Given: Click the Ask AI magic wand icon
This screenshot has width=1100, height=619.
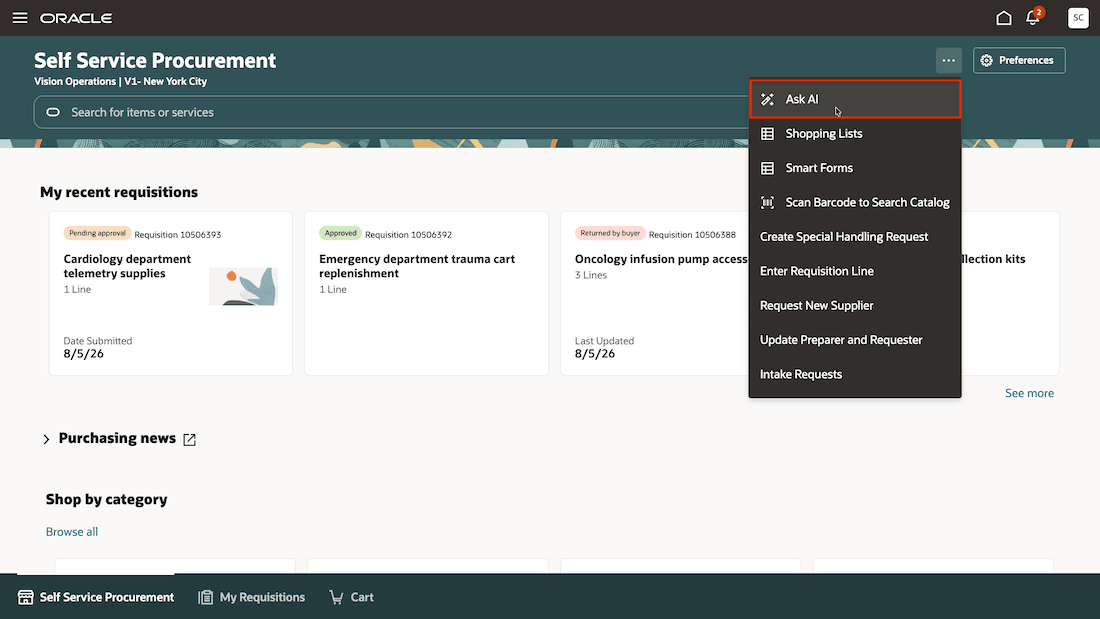Looking at the screenshot, I should (767, 99).
